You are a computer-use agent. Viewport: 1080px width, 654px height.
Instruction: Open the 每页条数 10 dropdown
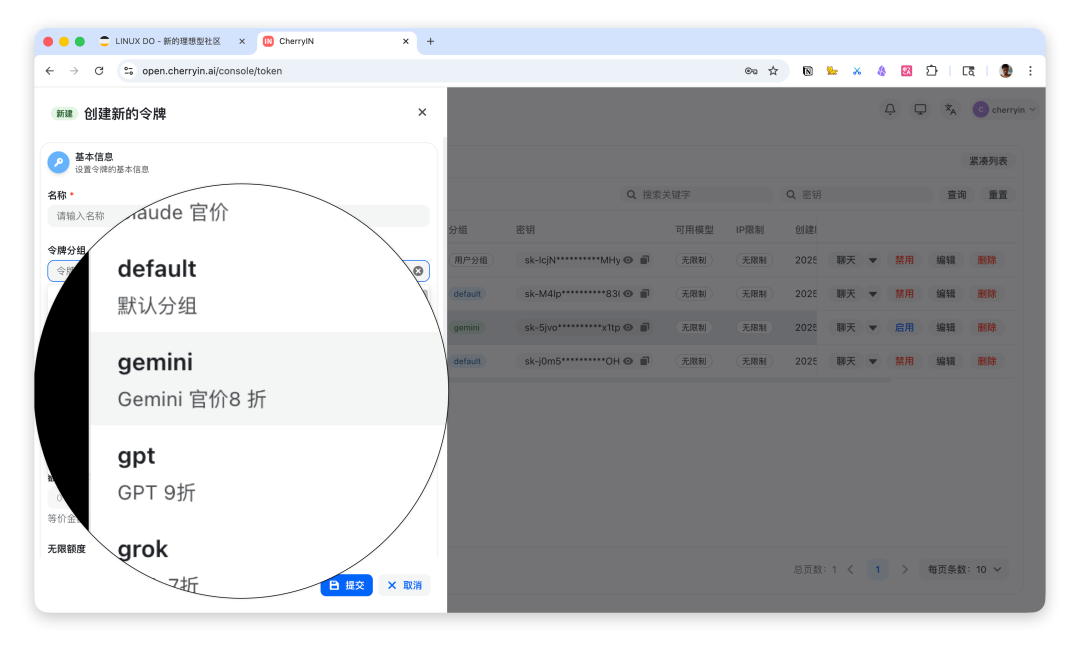tap(966, 569)
